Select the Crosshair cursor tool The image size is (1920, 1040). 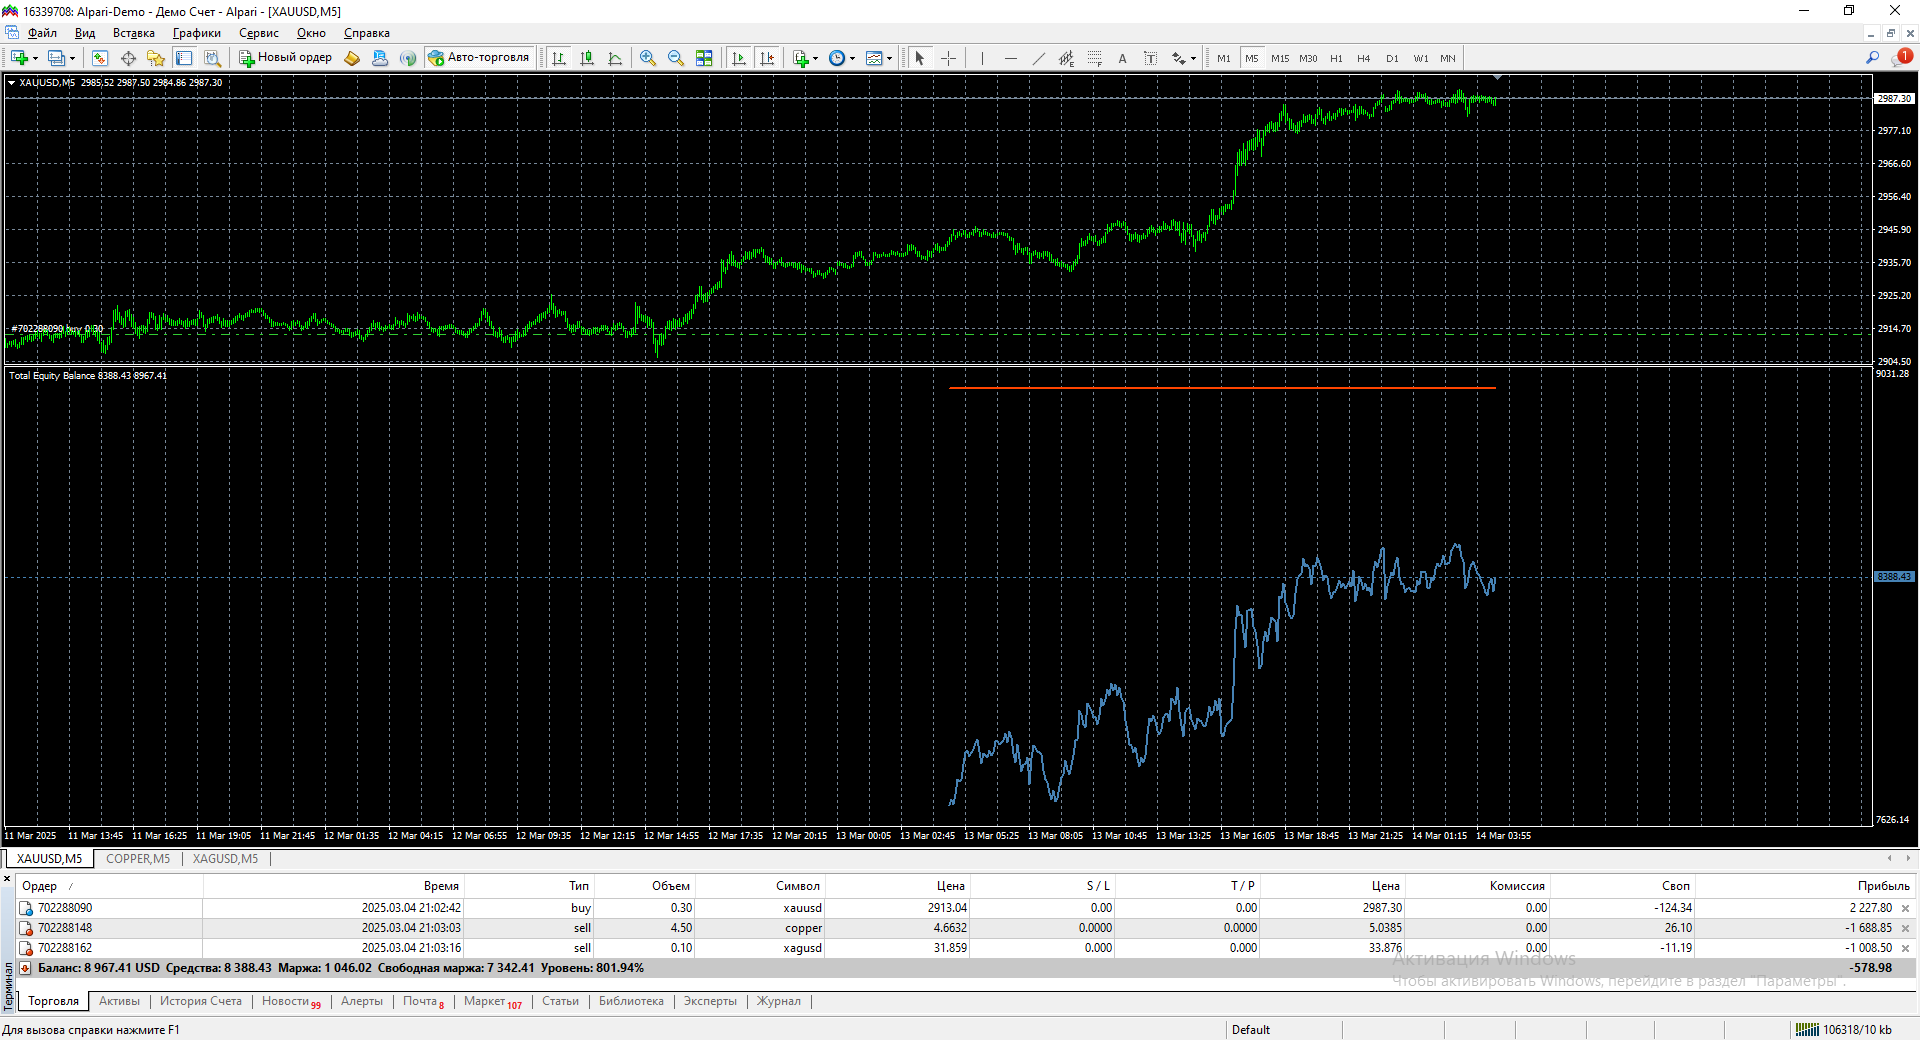949,58
